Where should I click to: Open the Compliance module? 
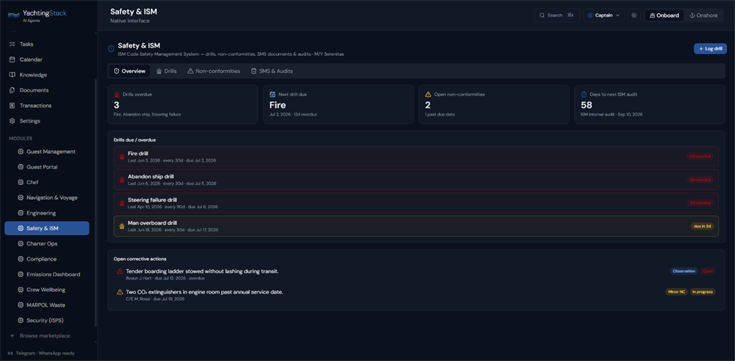(x=47, y=259)
